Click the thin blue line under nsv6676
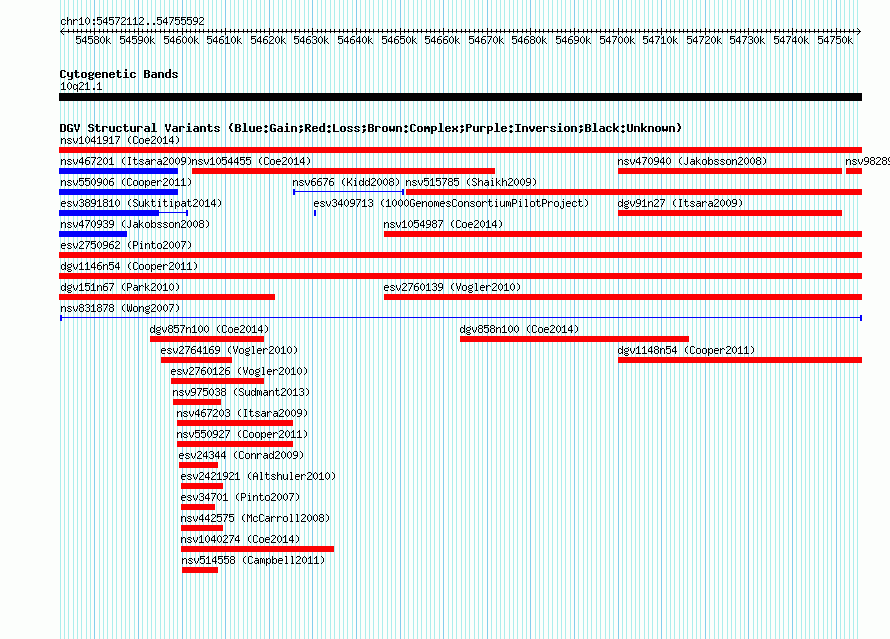 point(348,192)
